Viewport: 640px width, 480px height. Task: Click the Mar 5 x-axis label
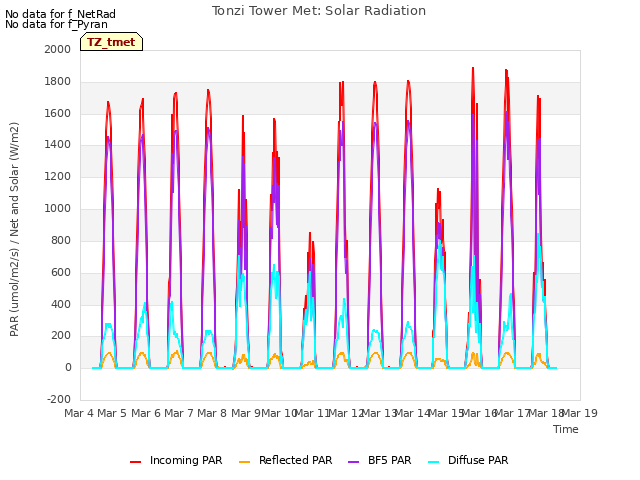click(x=112, y=413)
